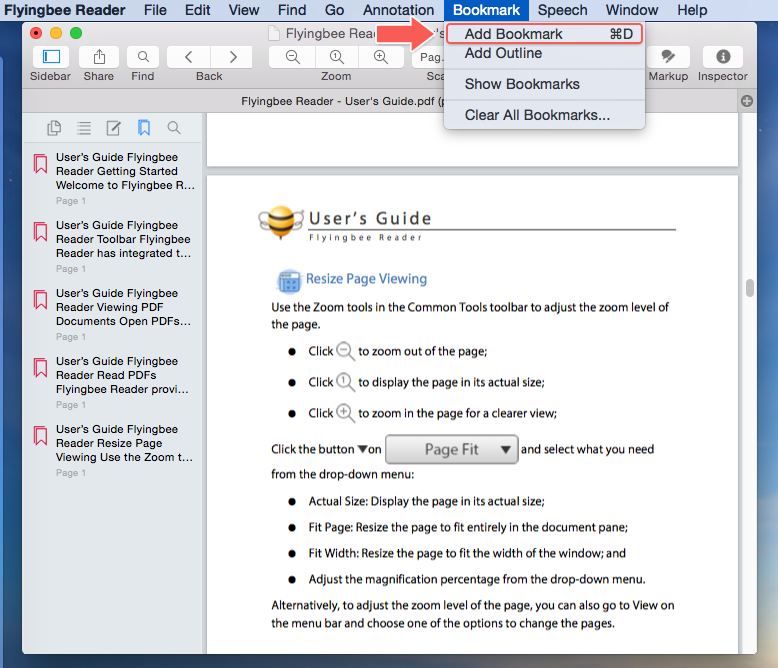This screenshot has height=668, width=778.
Task: Click the zoom-in icon in third bullet
Action: (x=345, y=413)
